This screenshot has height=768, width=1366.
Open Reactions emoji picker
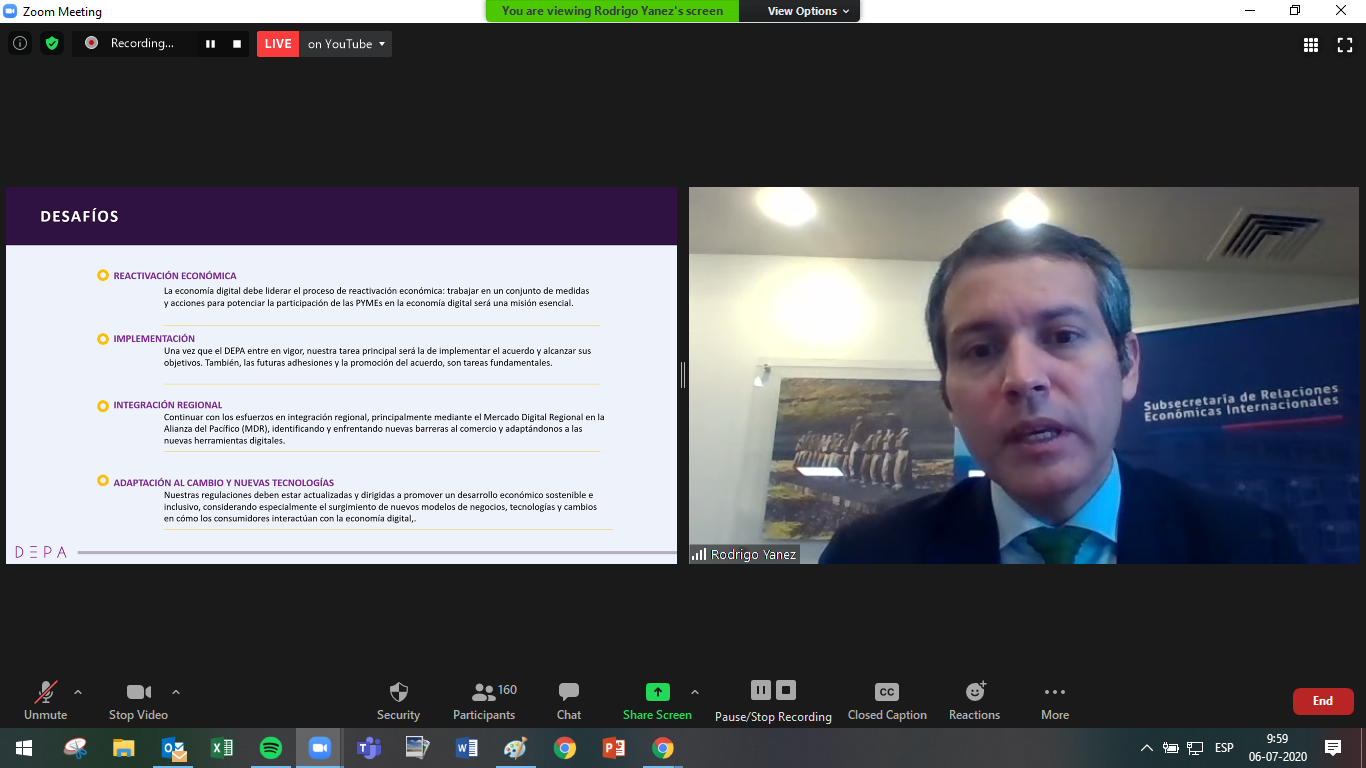[974, 700]
